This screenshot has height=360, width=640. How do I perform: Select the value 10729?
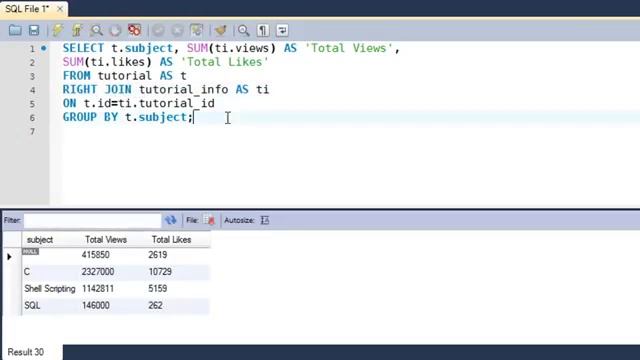pyautogui.click(x=160, y=272)
